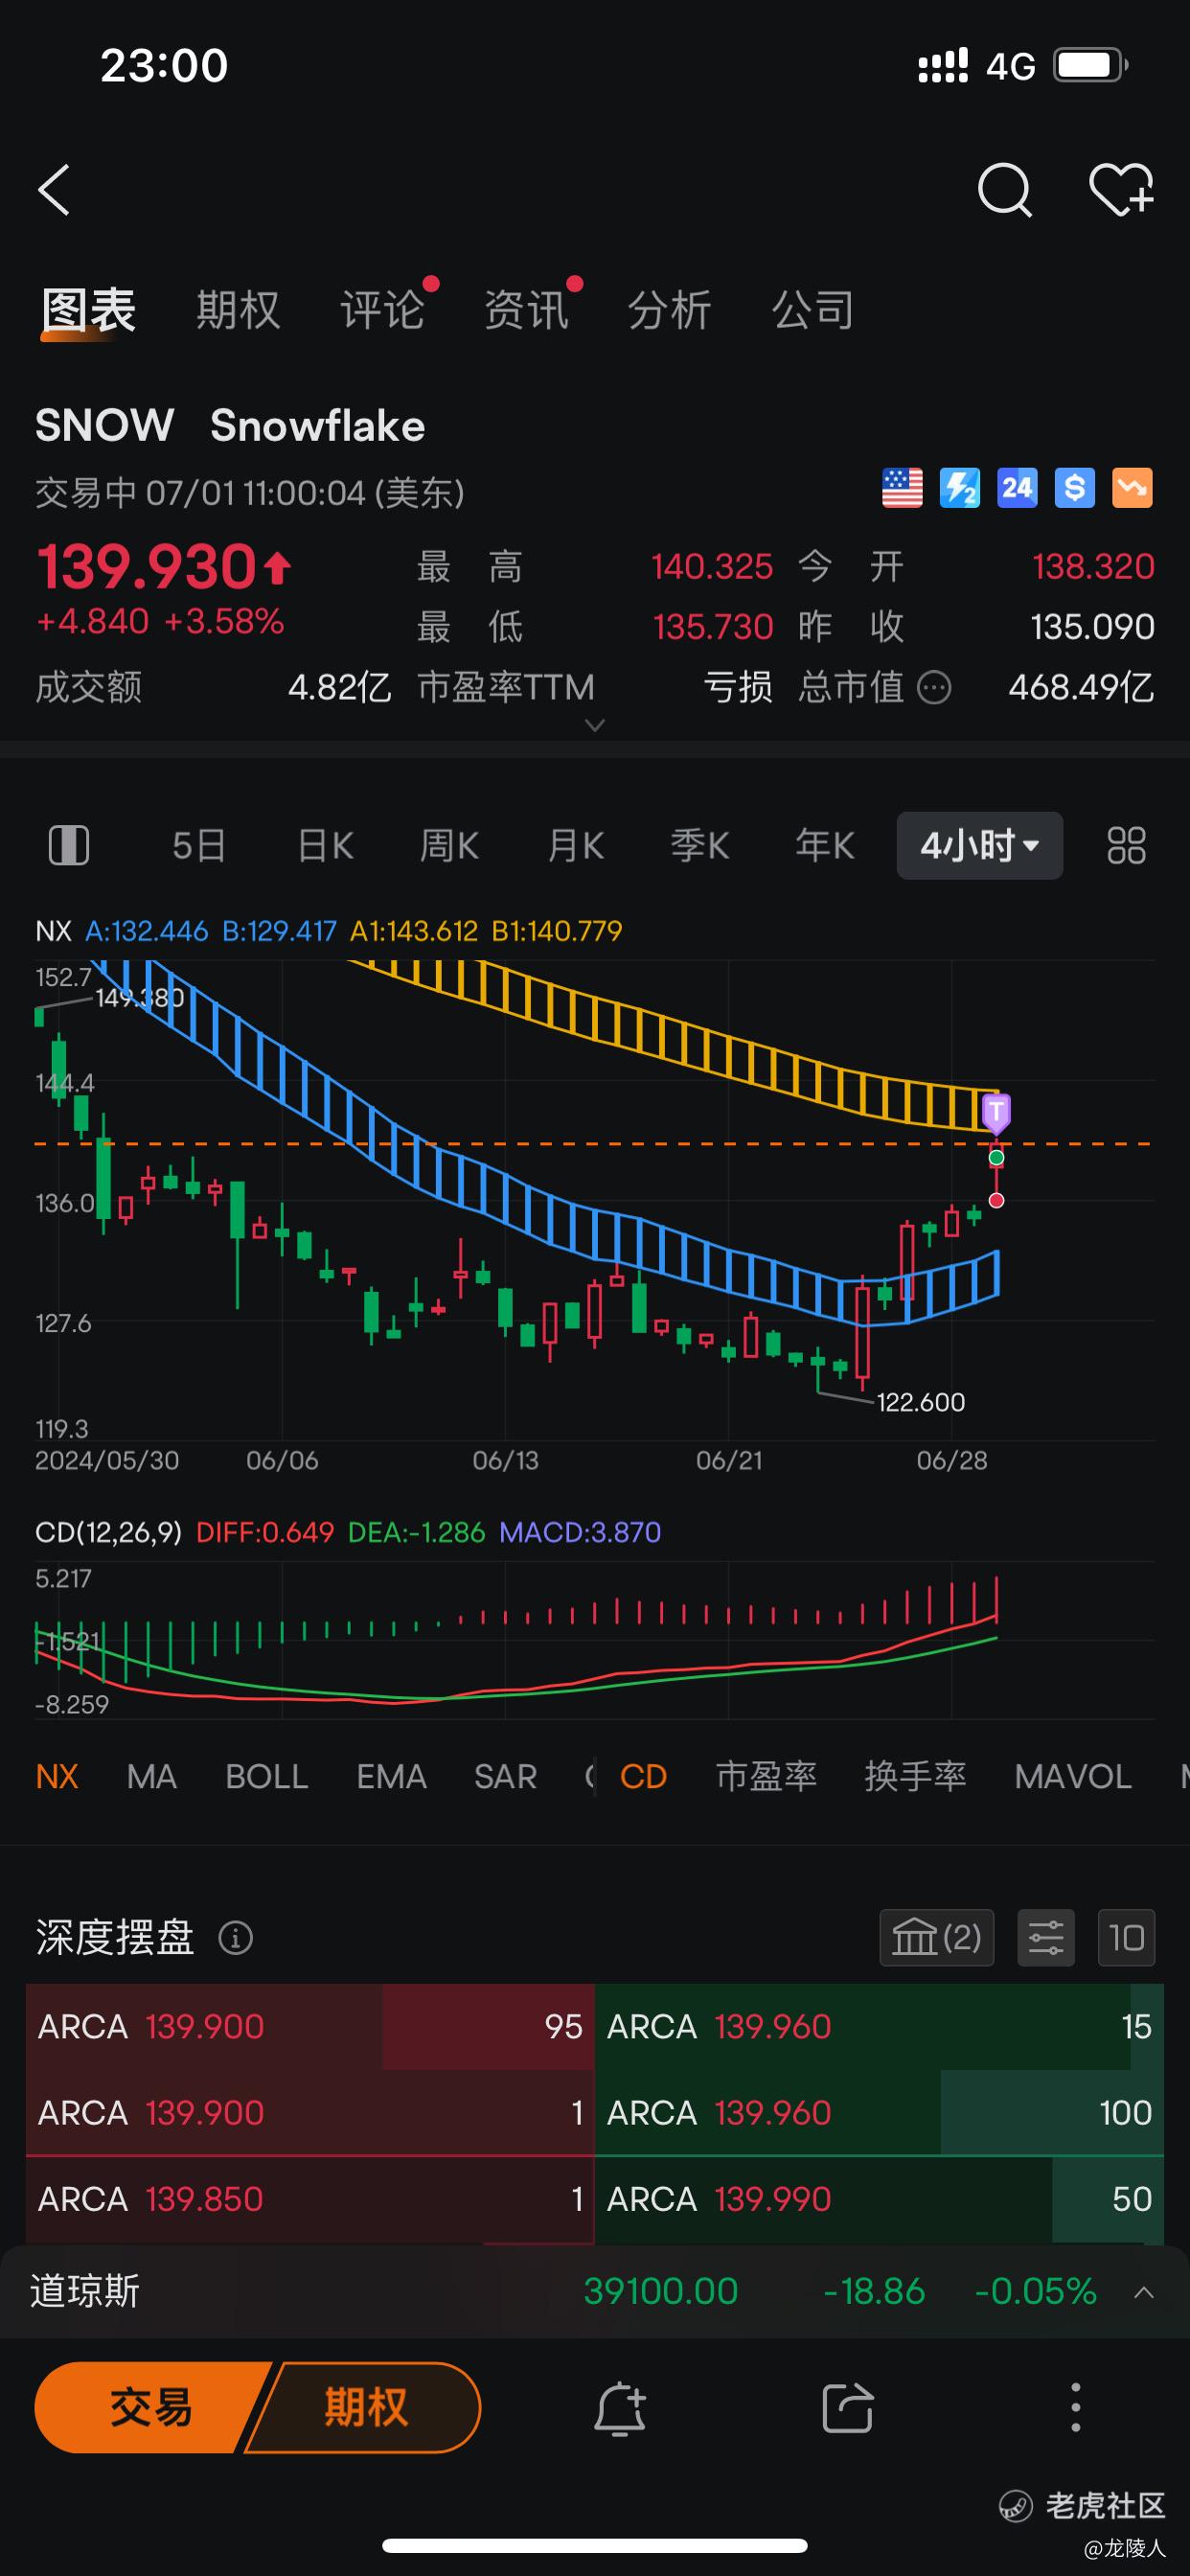Switch chart to 月K view
Image resolution: width=1190 pixels, height=2576 pixels.
[575, 845]
